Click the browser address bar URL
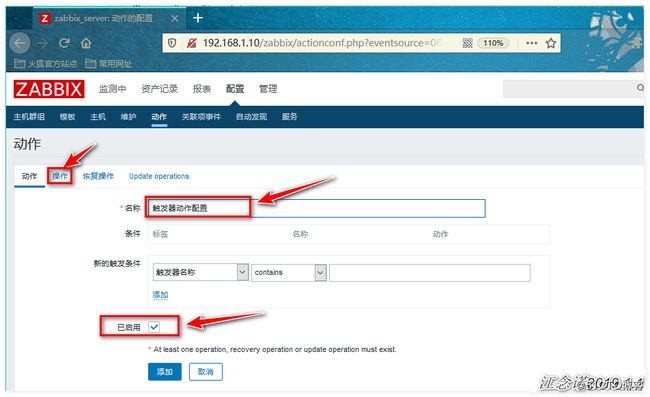 321,43
